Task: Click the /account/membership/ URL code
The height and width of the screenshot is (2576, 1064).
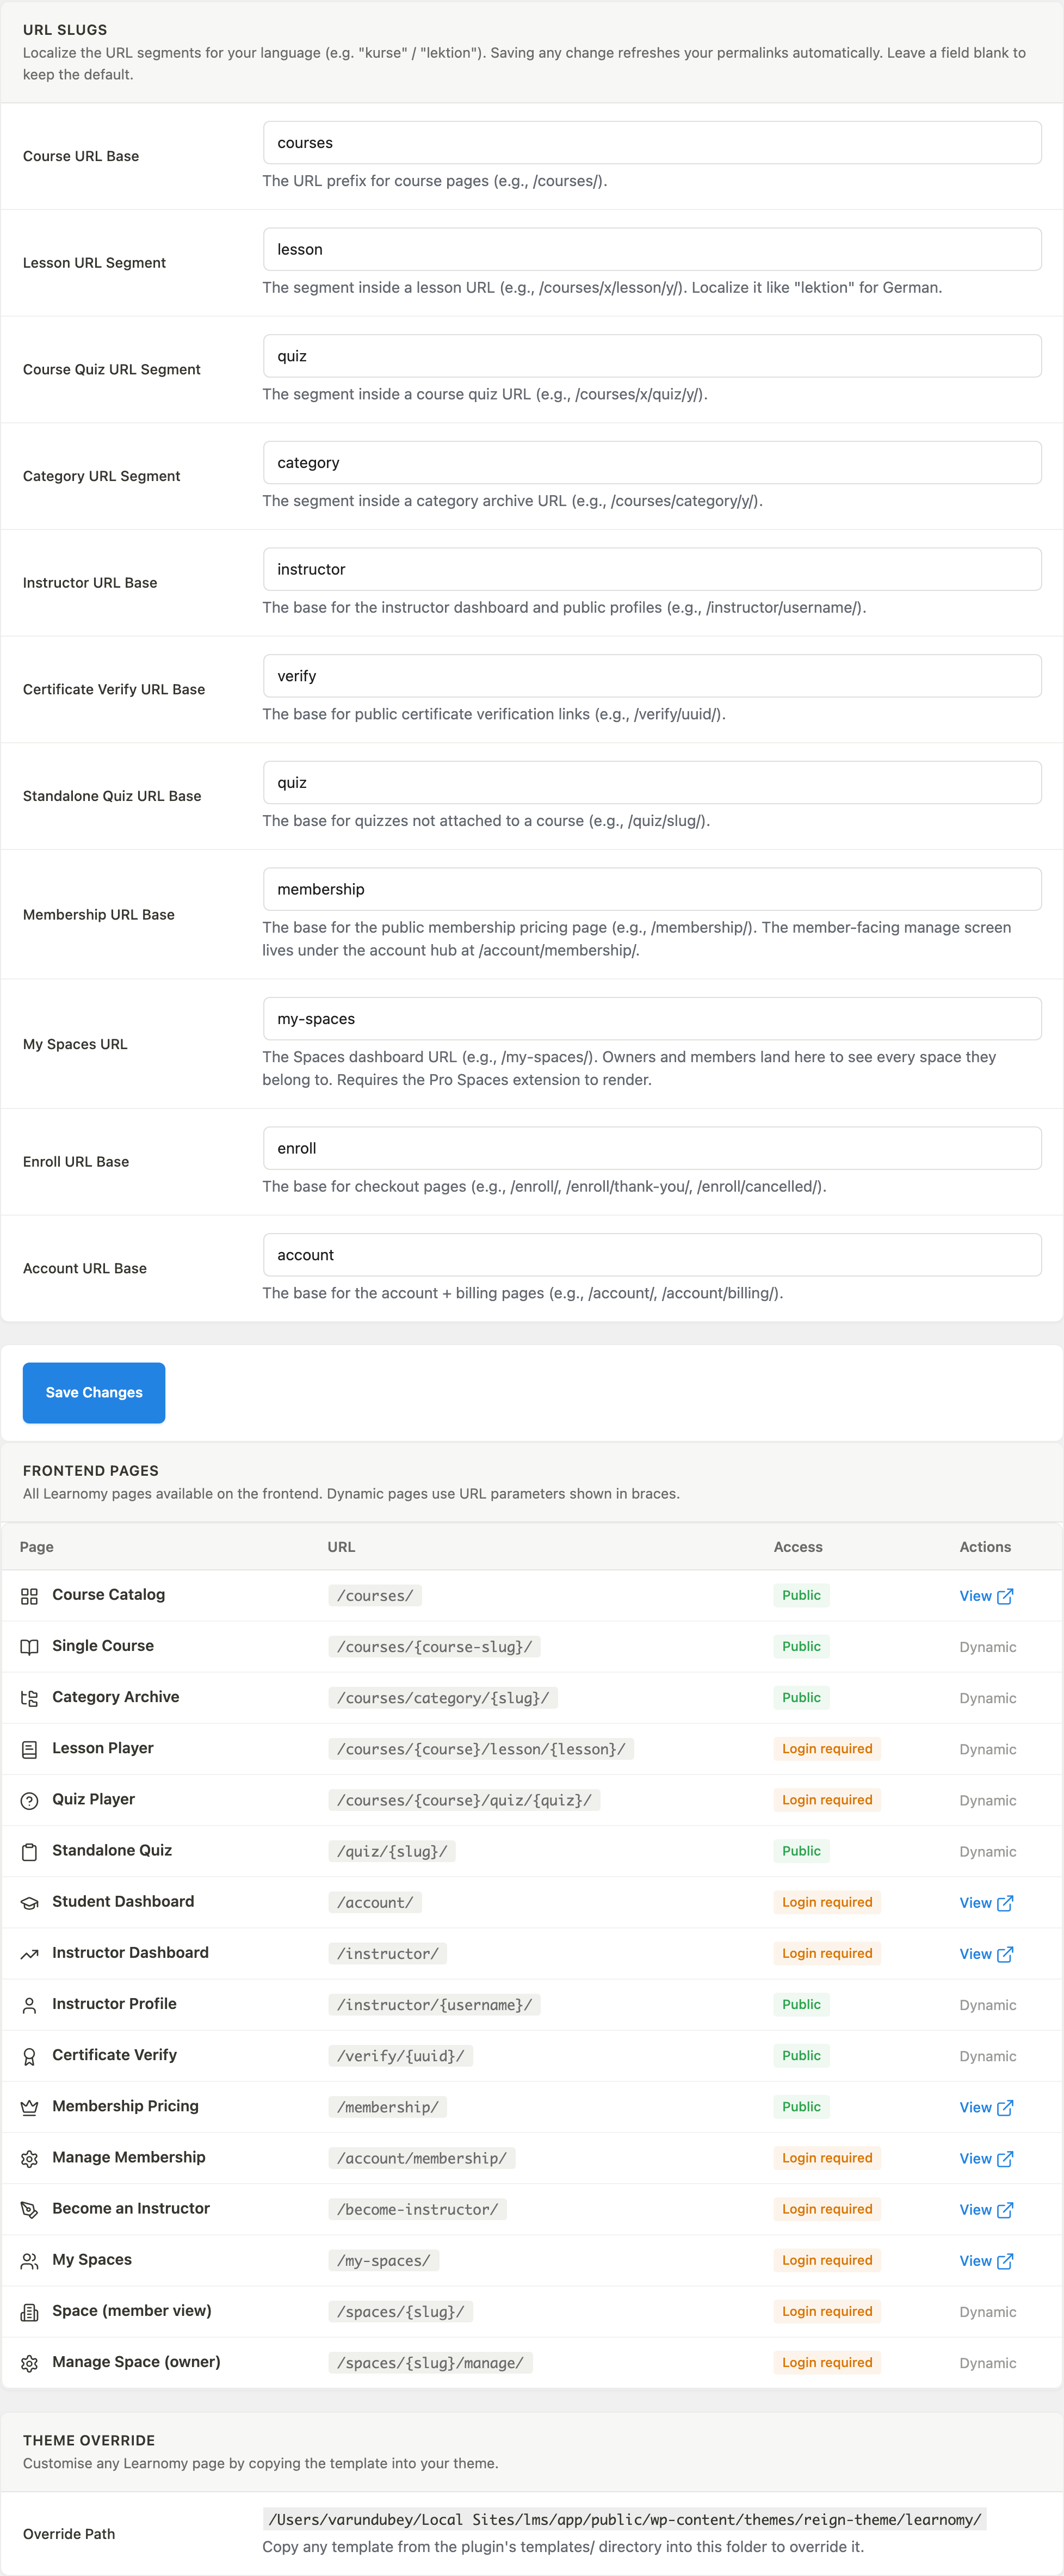Action: [422, 2159]
